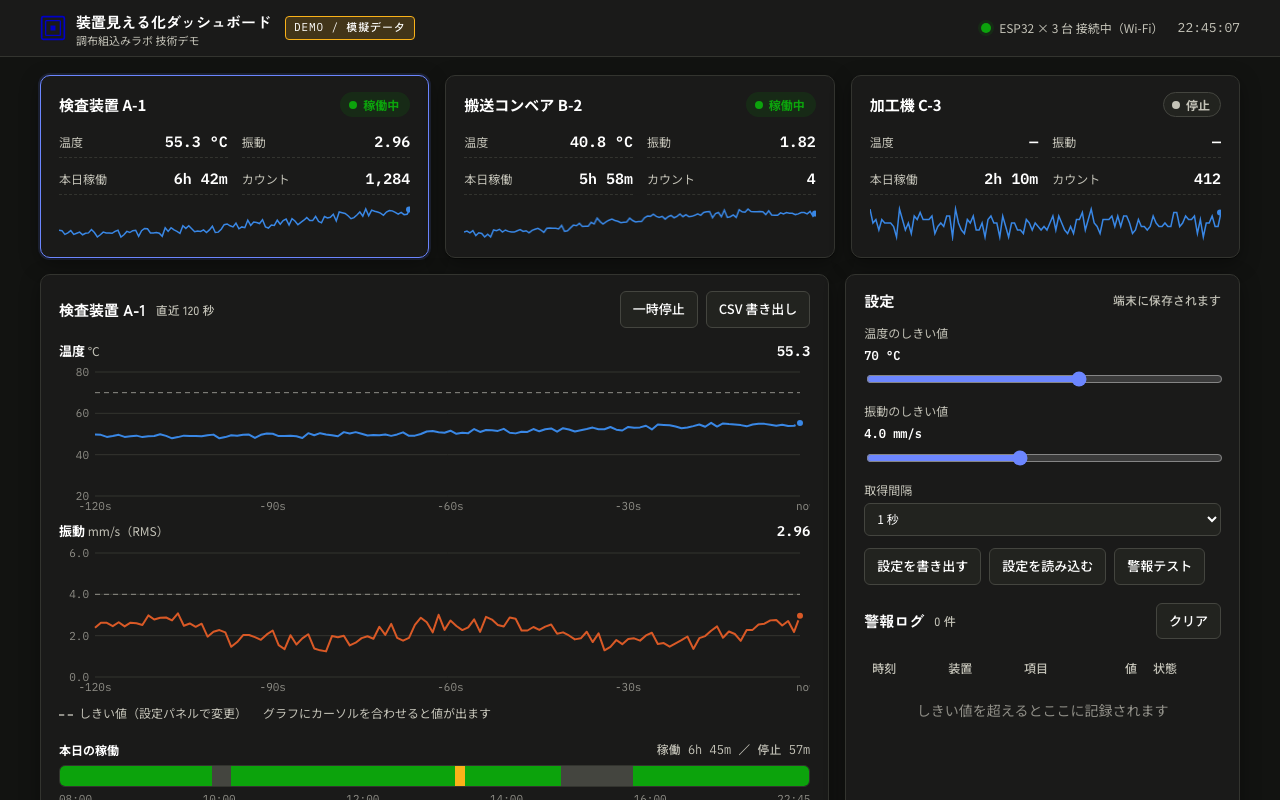Viewport: 1280px width, 800px height.
Task: Export data with CSV 書き出し button
Action: coord(758,310)
